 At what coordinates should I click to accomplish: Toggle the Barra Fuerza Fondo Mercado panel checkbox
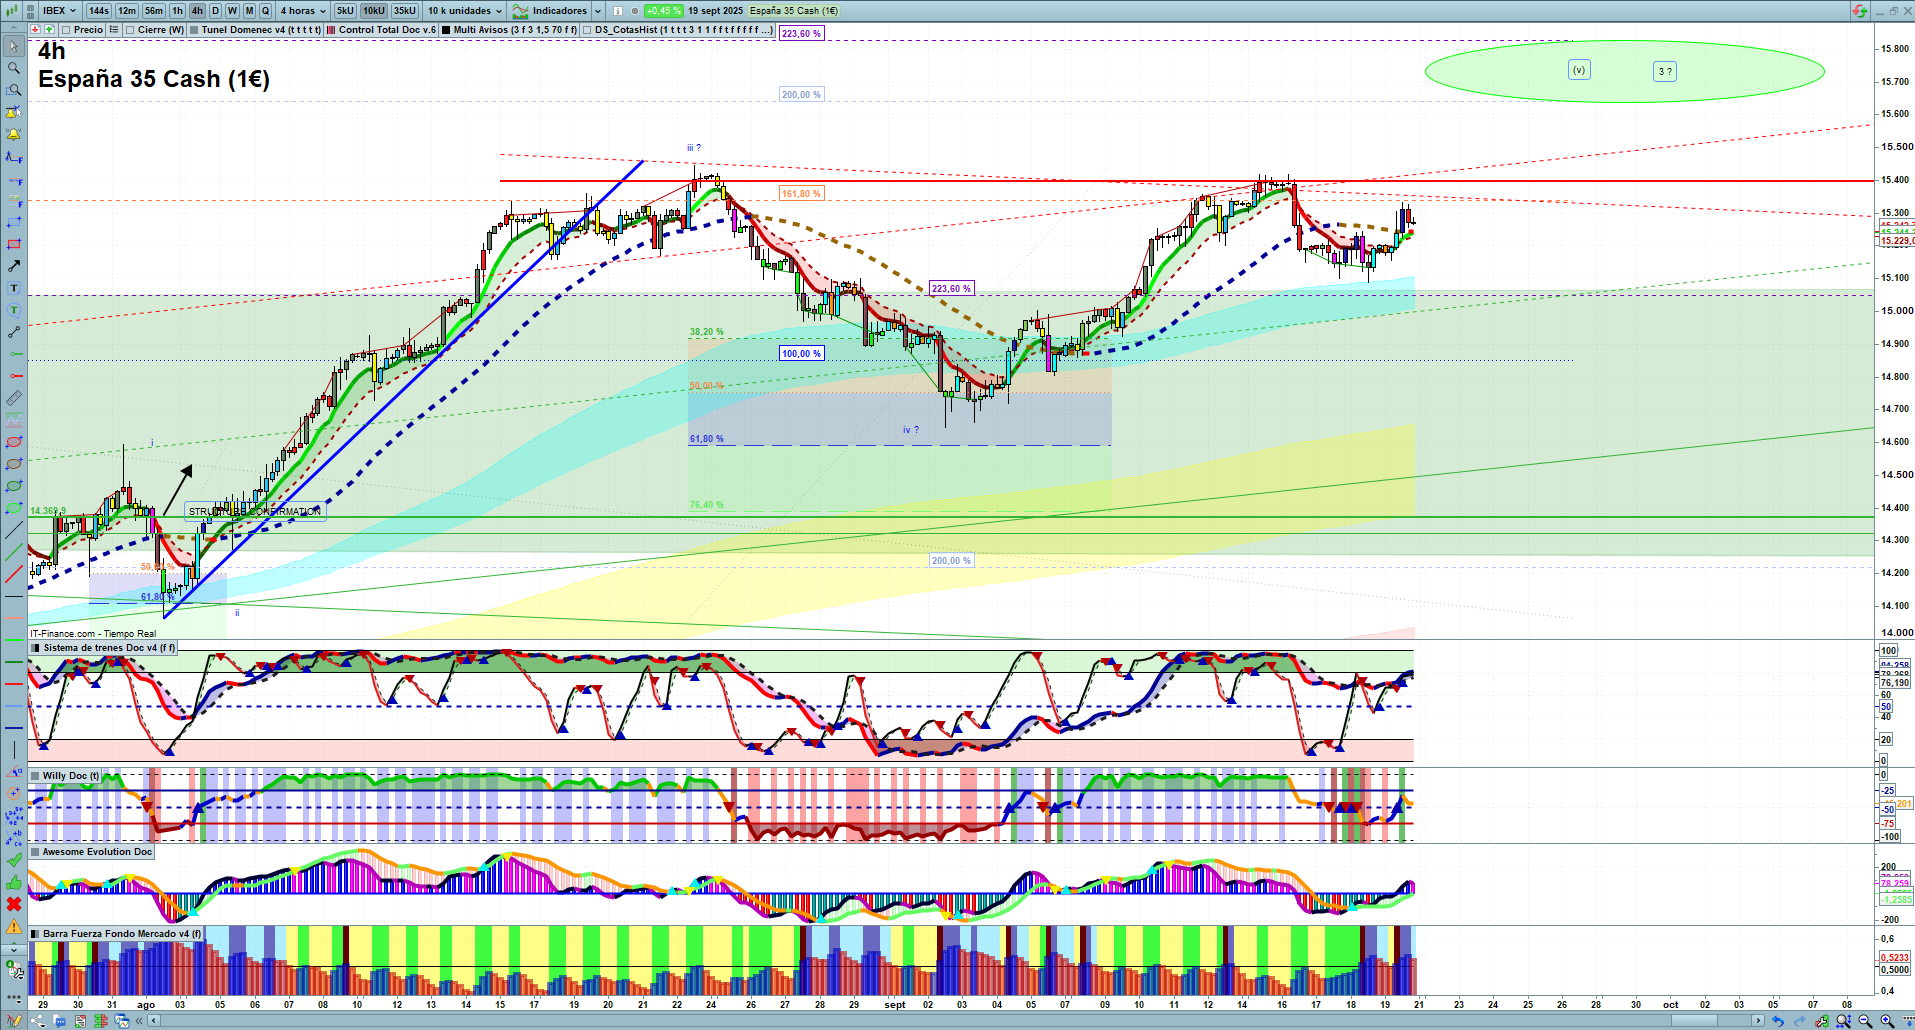(x=36, y=934)
